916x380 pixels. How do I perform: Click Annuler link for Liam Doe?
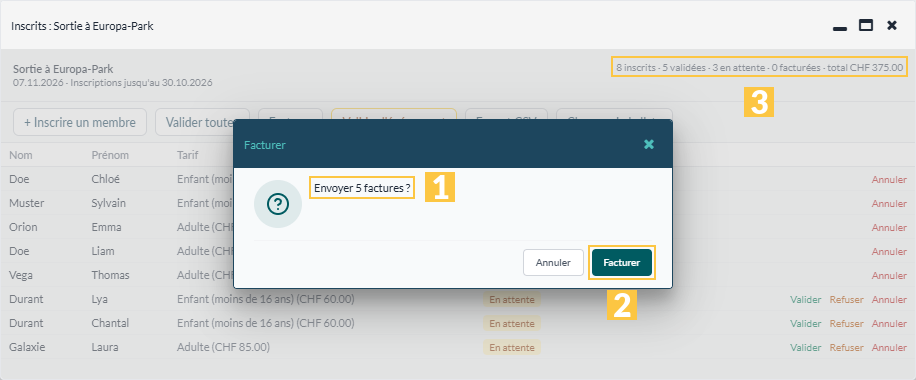click(889, 251)
